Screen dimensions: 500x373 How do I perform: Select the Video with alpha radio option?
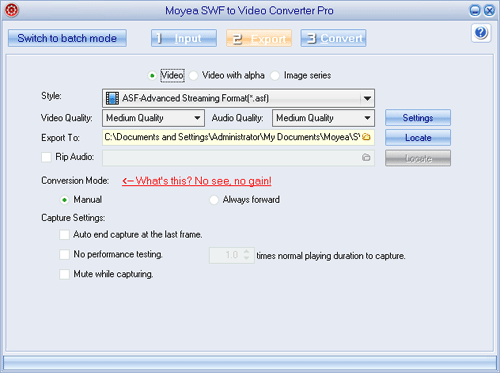[193, 76]
